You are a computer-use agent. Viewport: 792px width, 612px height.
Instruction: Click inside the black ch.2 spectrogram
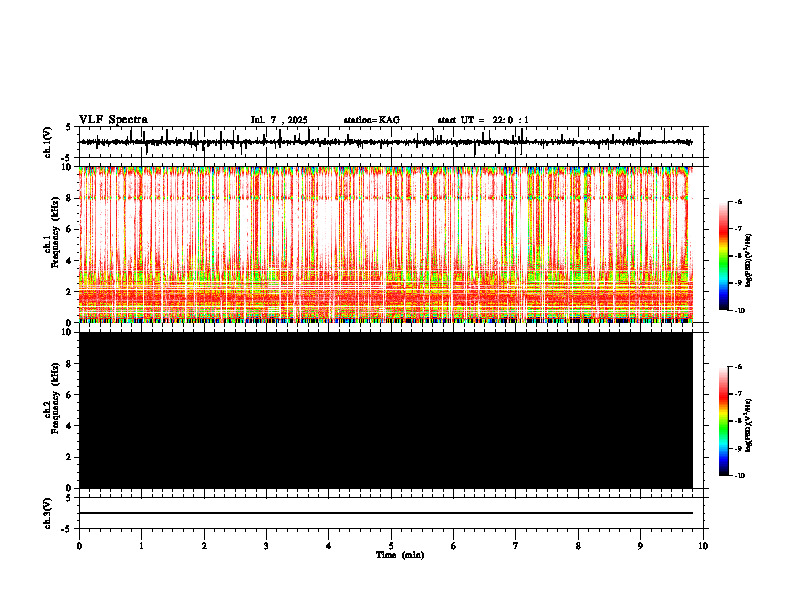point(386,410)
